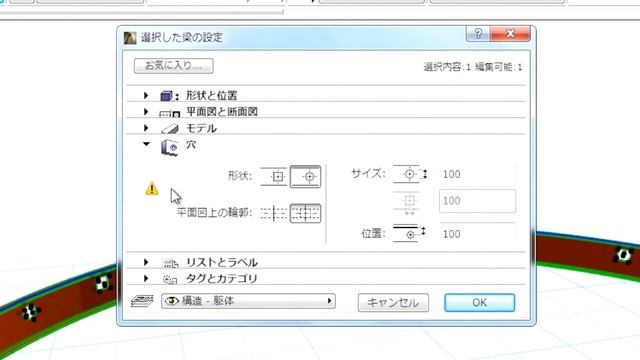
Task: Click the hole position icon
Action: pos(409,233)
